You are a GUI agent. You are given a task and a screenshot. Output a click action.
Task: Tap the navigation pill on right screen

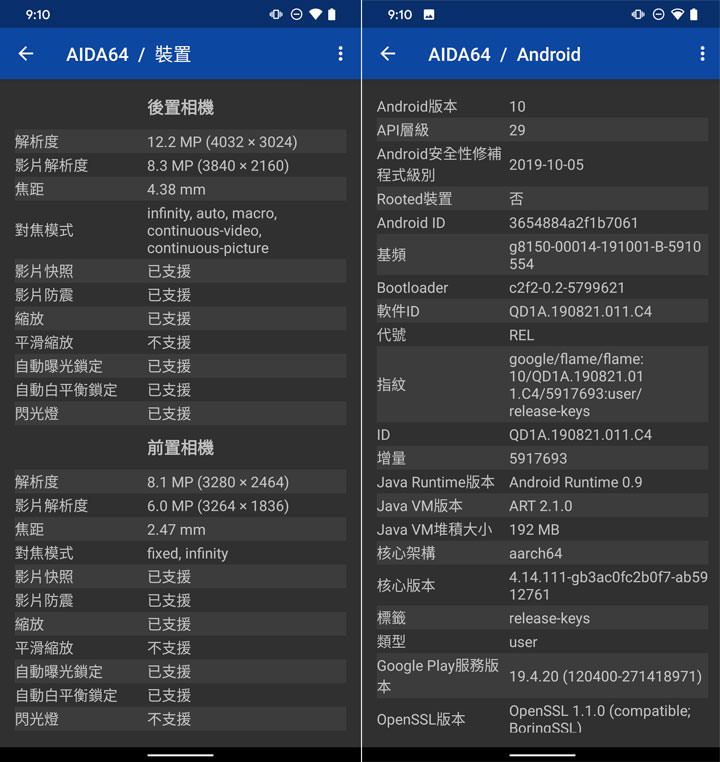click(x=542, y=755)
